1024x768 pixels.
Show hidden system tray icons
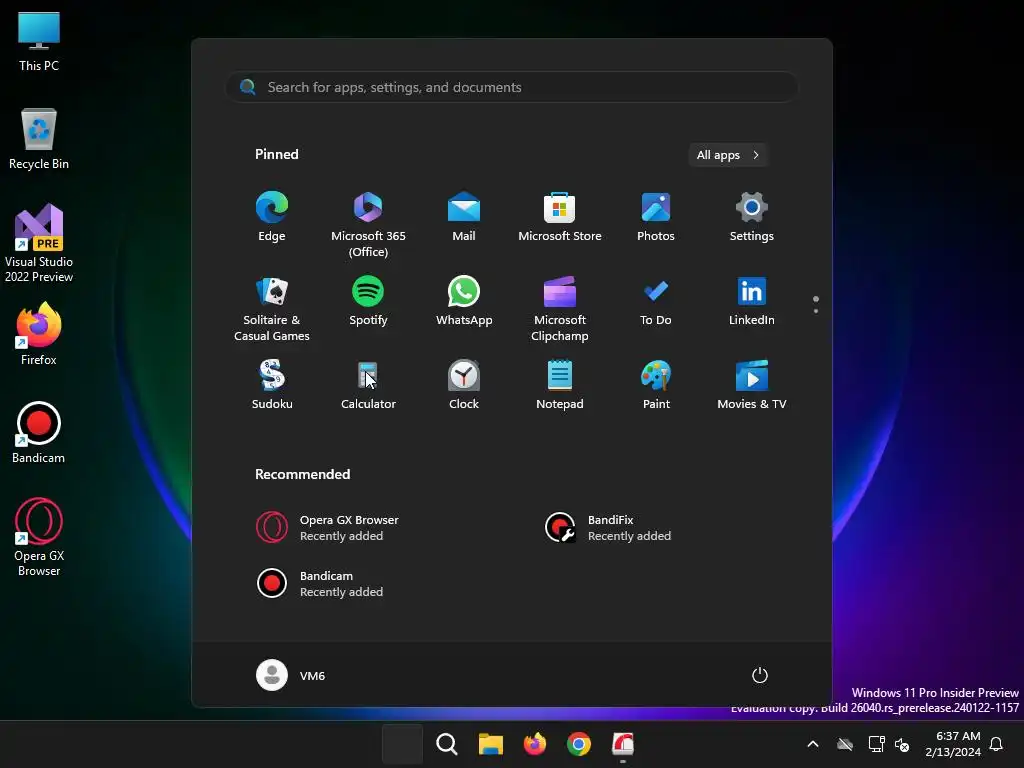point(813,744)
